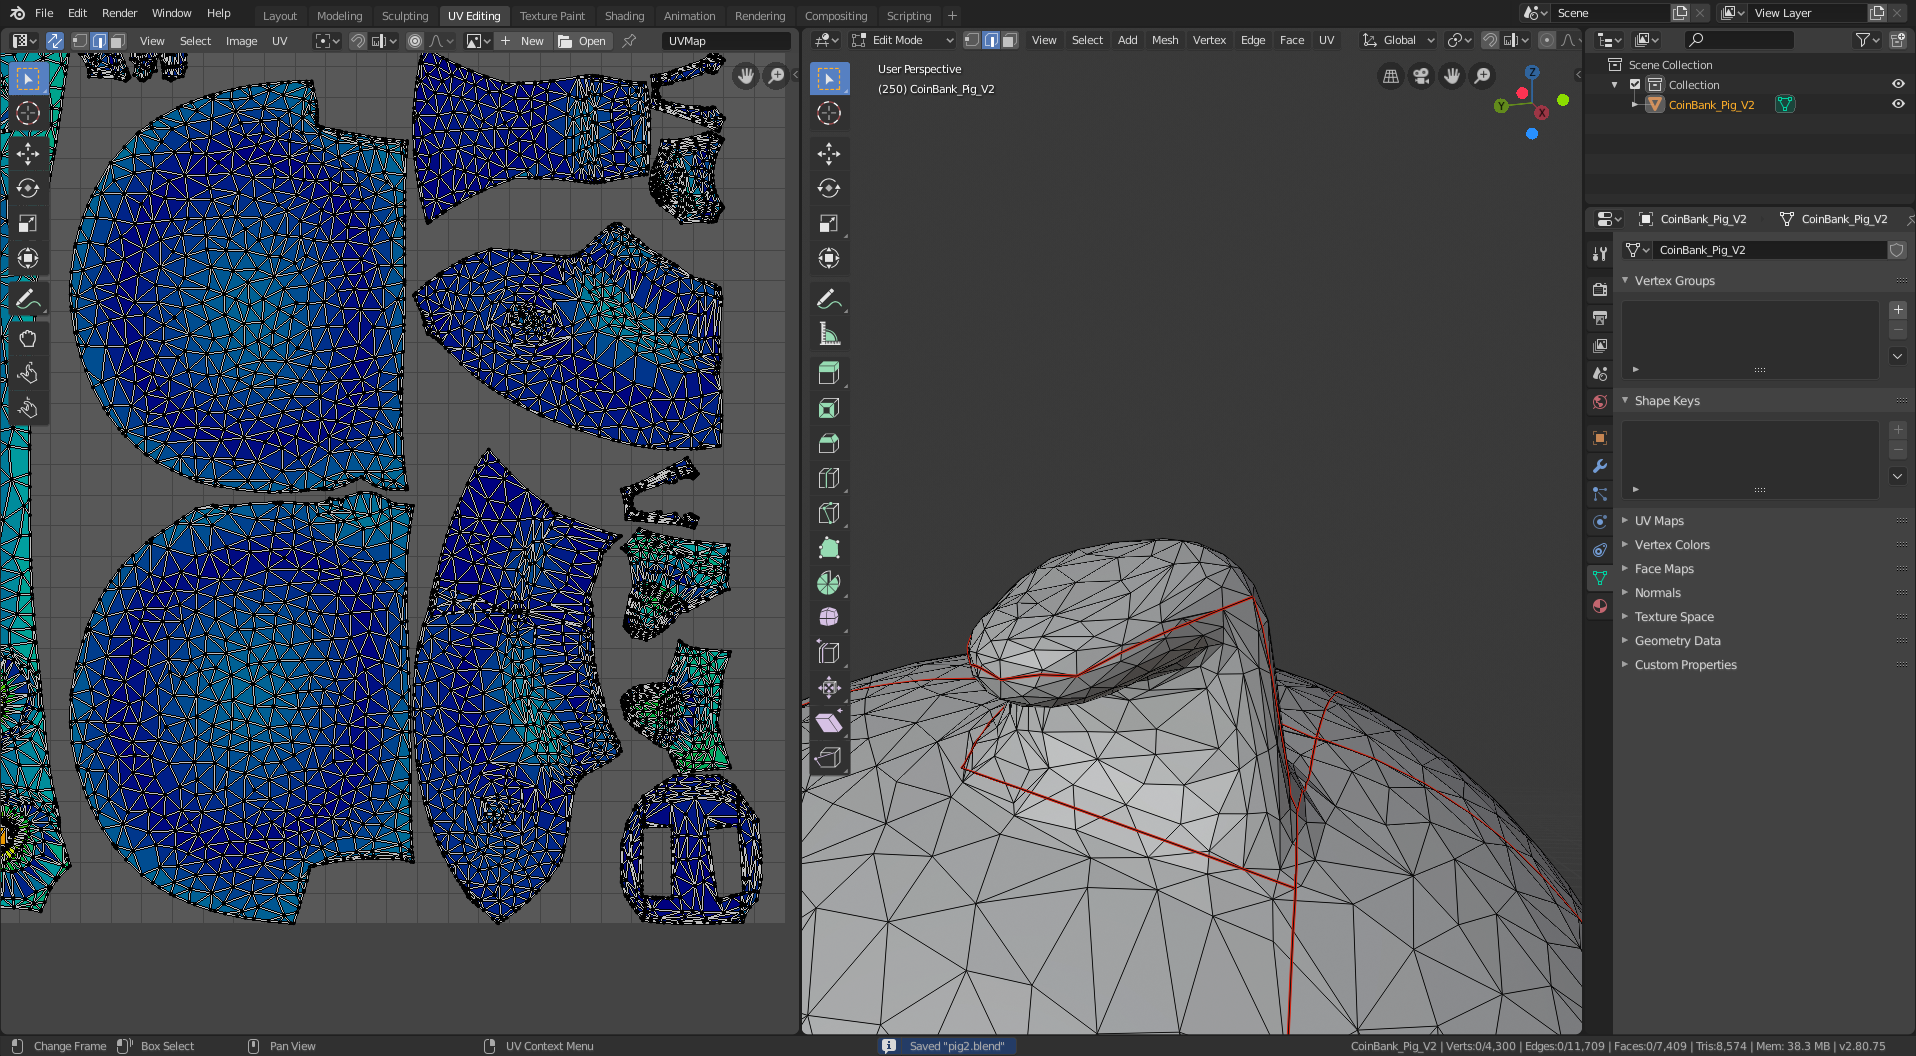
Task: Open the Material properties tab
Action: [1600, 606]
